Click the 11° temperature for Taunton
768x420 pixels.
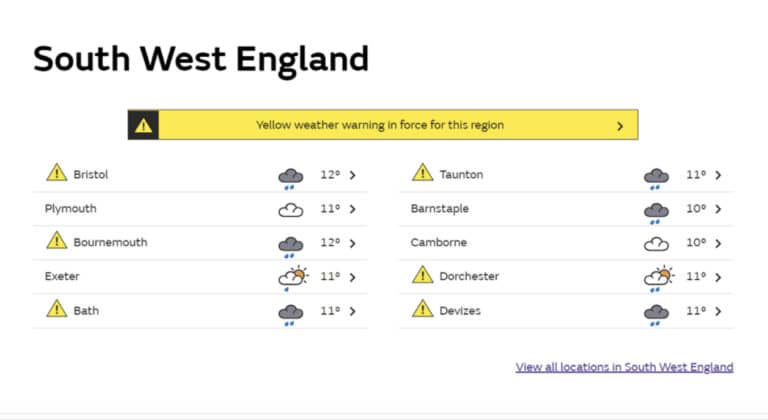[695, 175]
